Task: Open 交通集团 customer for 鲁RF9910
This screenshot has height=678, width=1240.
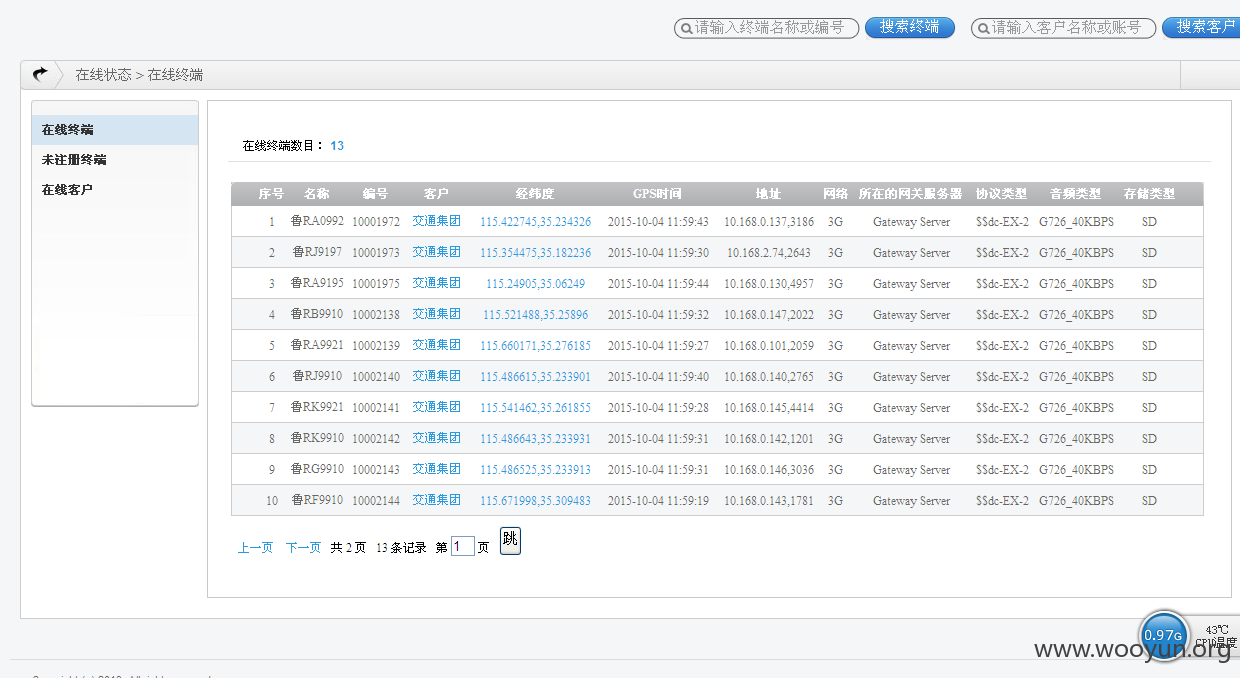Action: [436, 500]
